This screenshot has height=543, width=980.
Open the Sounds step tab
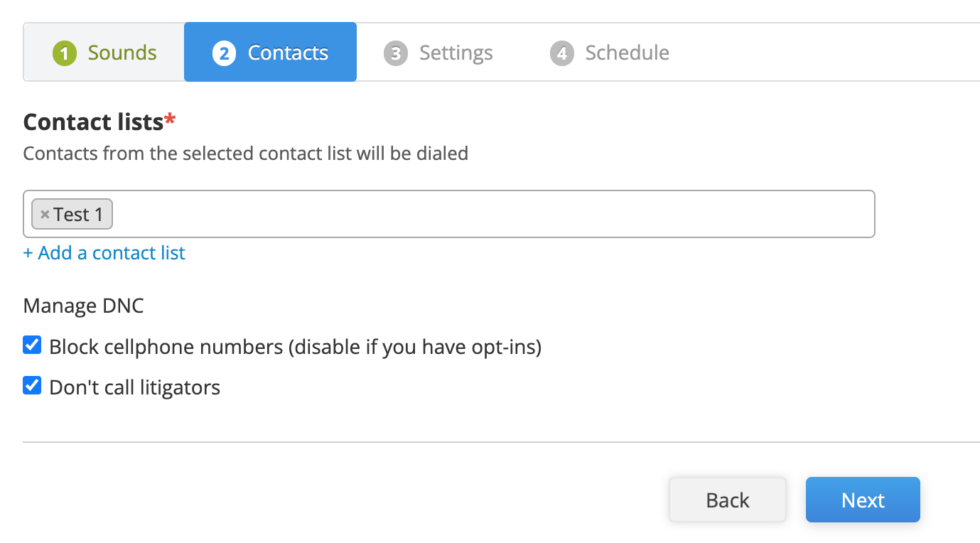(104, 52)
